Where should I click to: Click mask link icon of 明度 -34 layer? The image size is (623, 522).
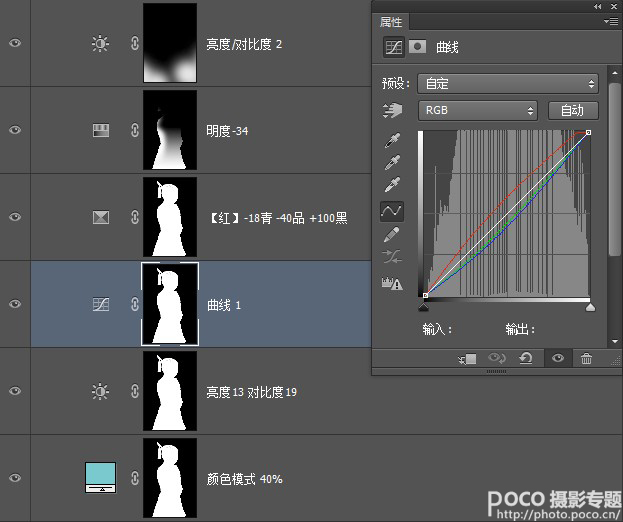click(x=135, y=130)
